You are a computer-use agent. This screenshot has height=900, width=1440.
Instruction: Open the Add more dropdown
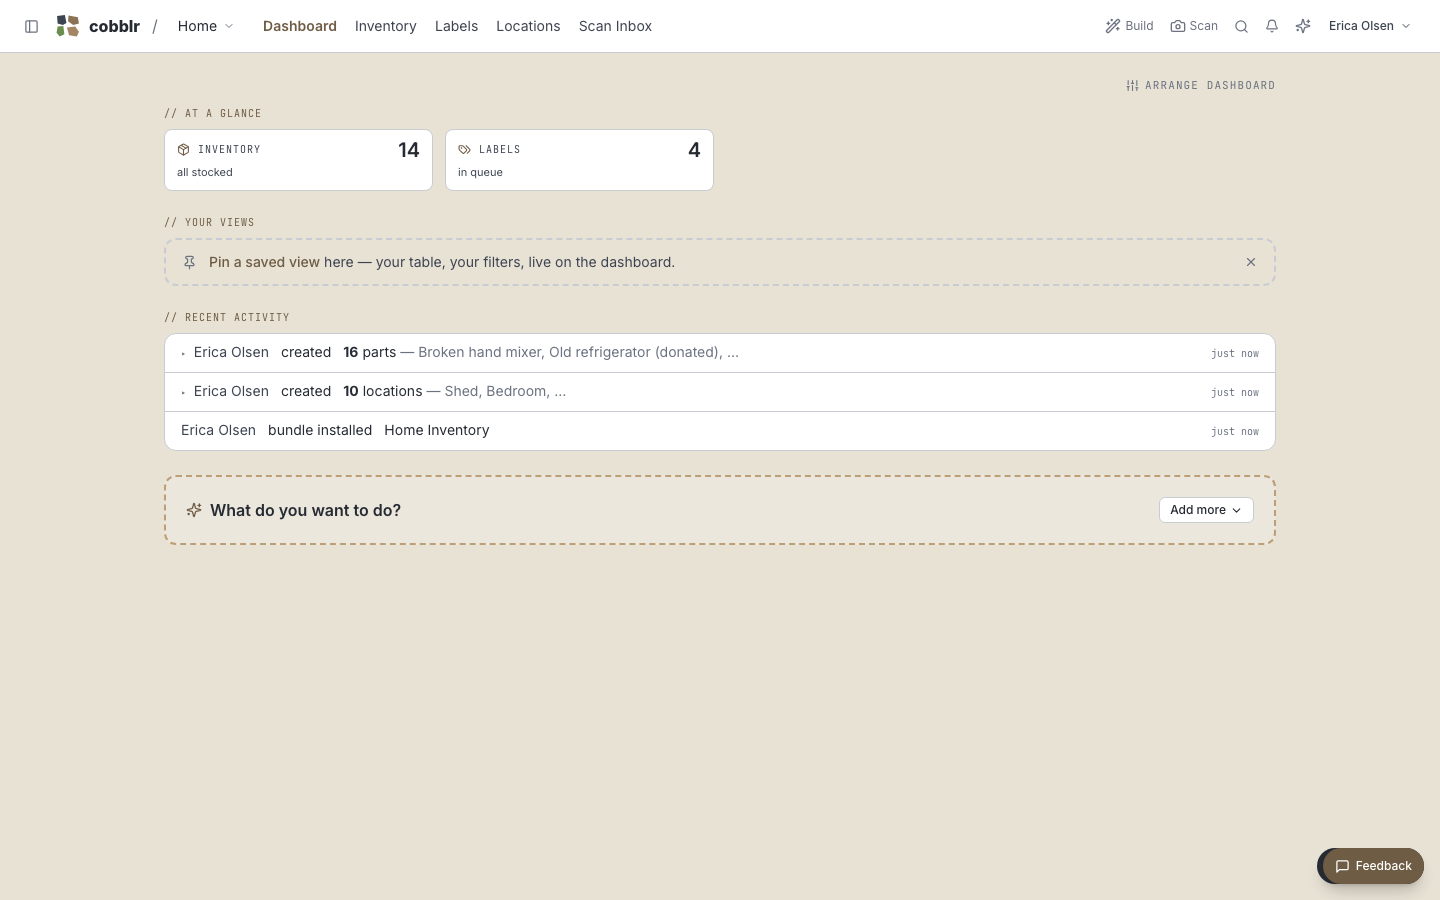click(1206, 510)
